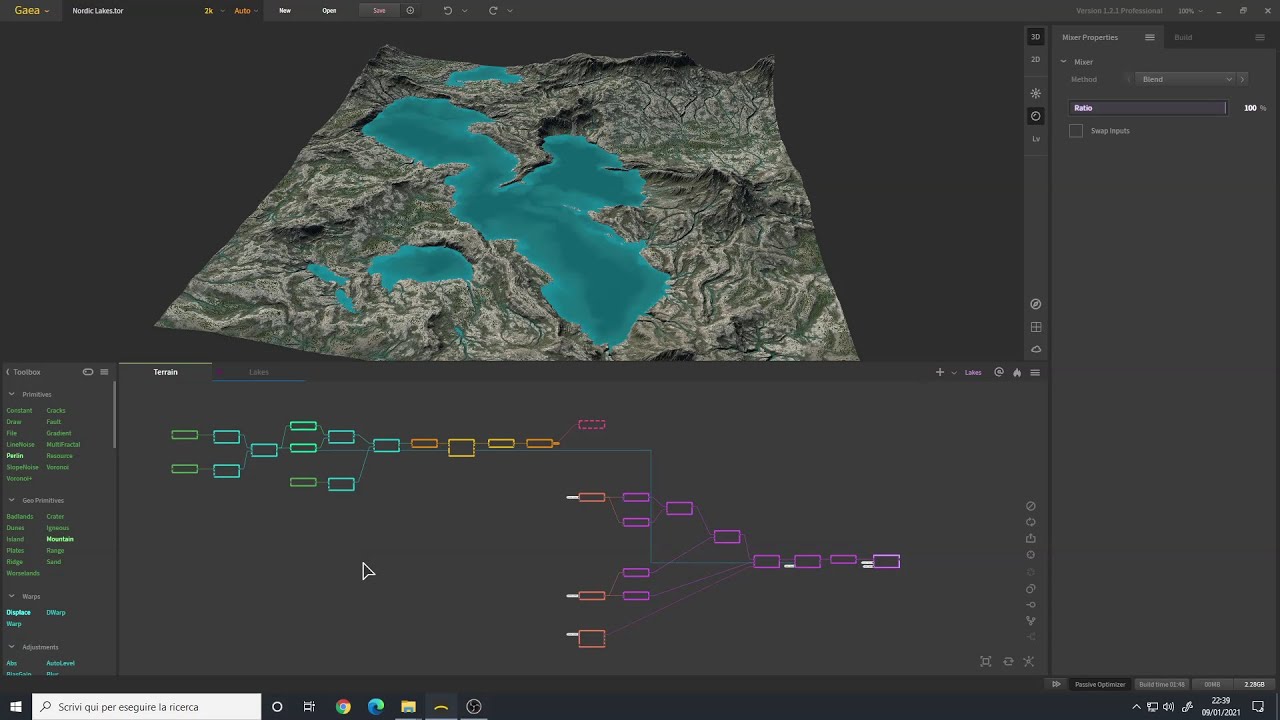1280x720 pixels.
Task: Collapse the Primitives section
Action: (x=12, y=394)
